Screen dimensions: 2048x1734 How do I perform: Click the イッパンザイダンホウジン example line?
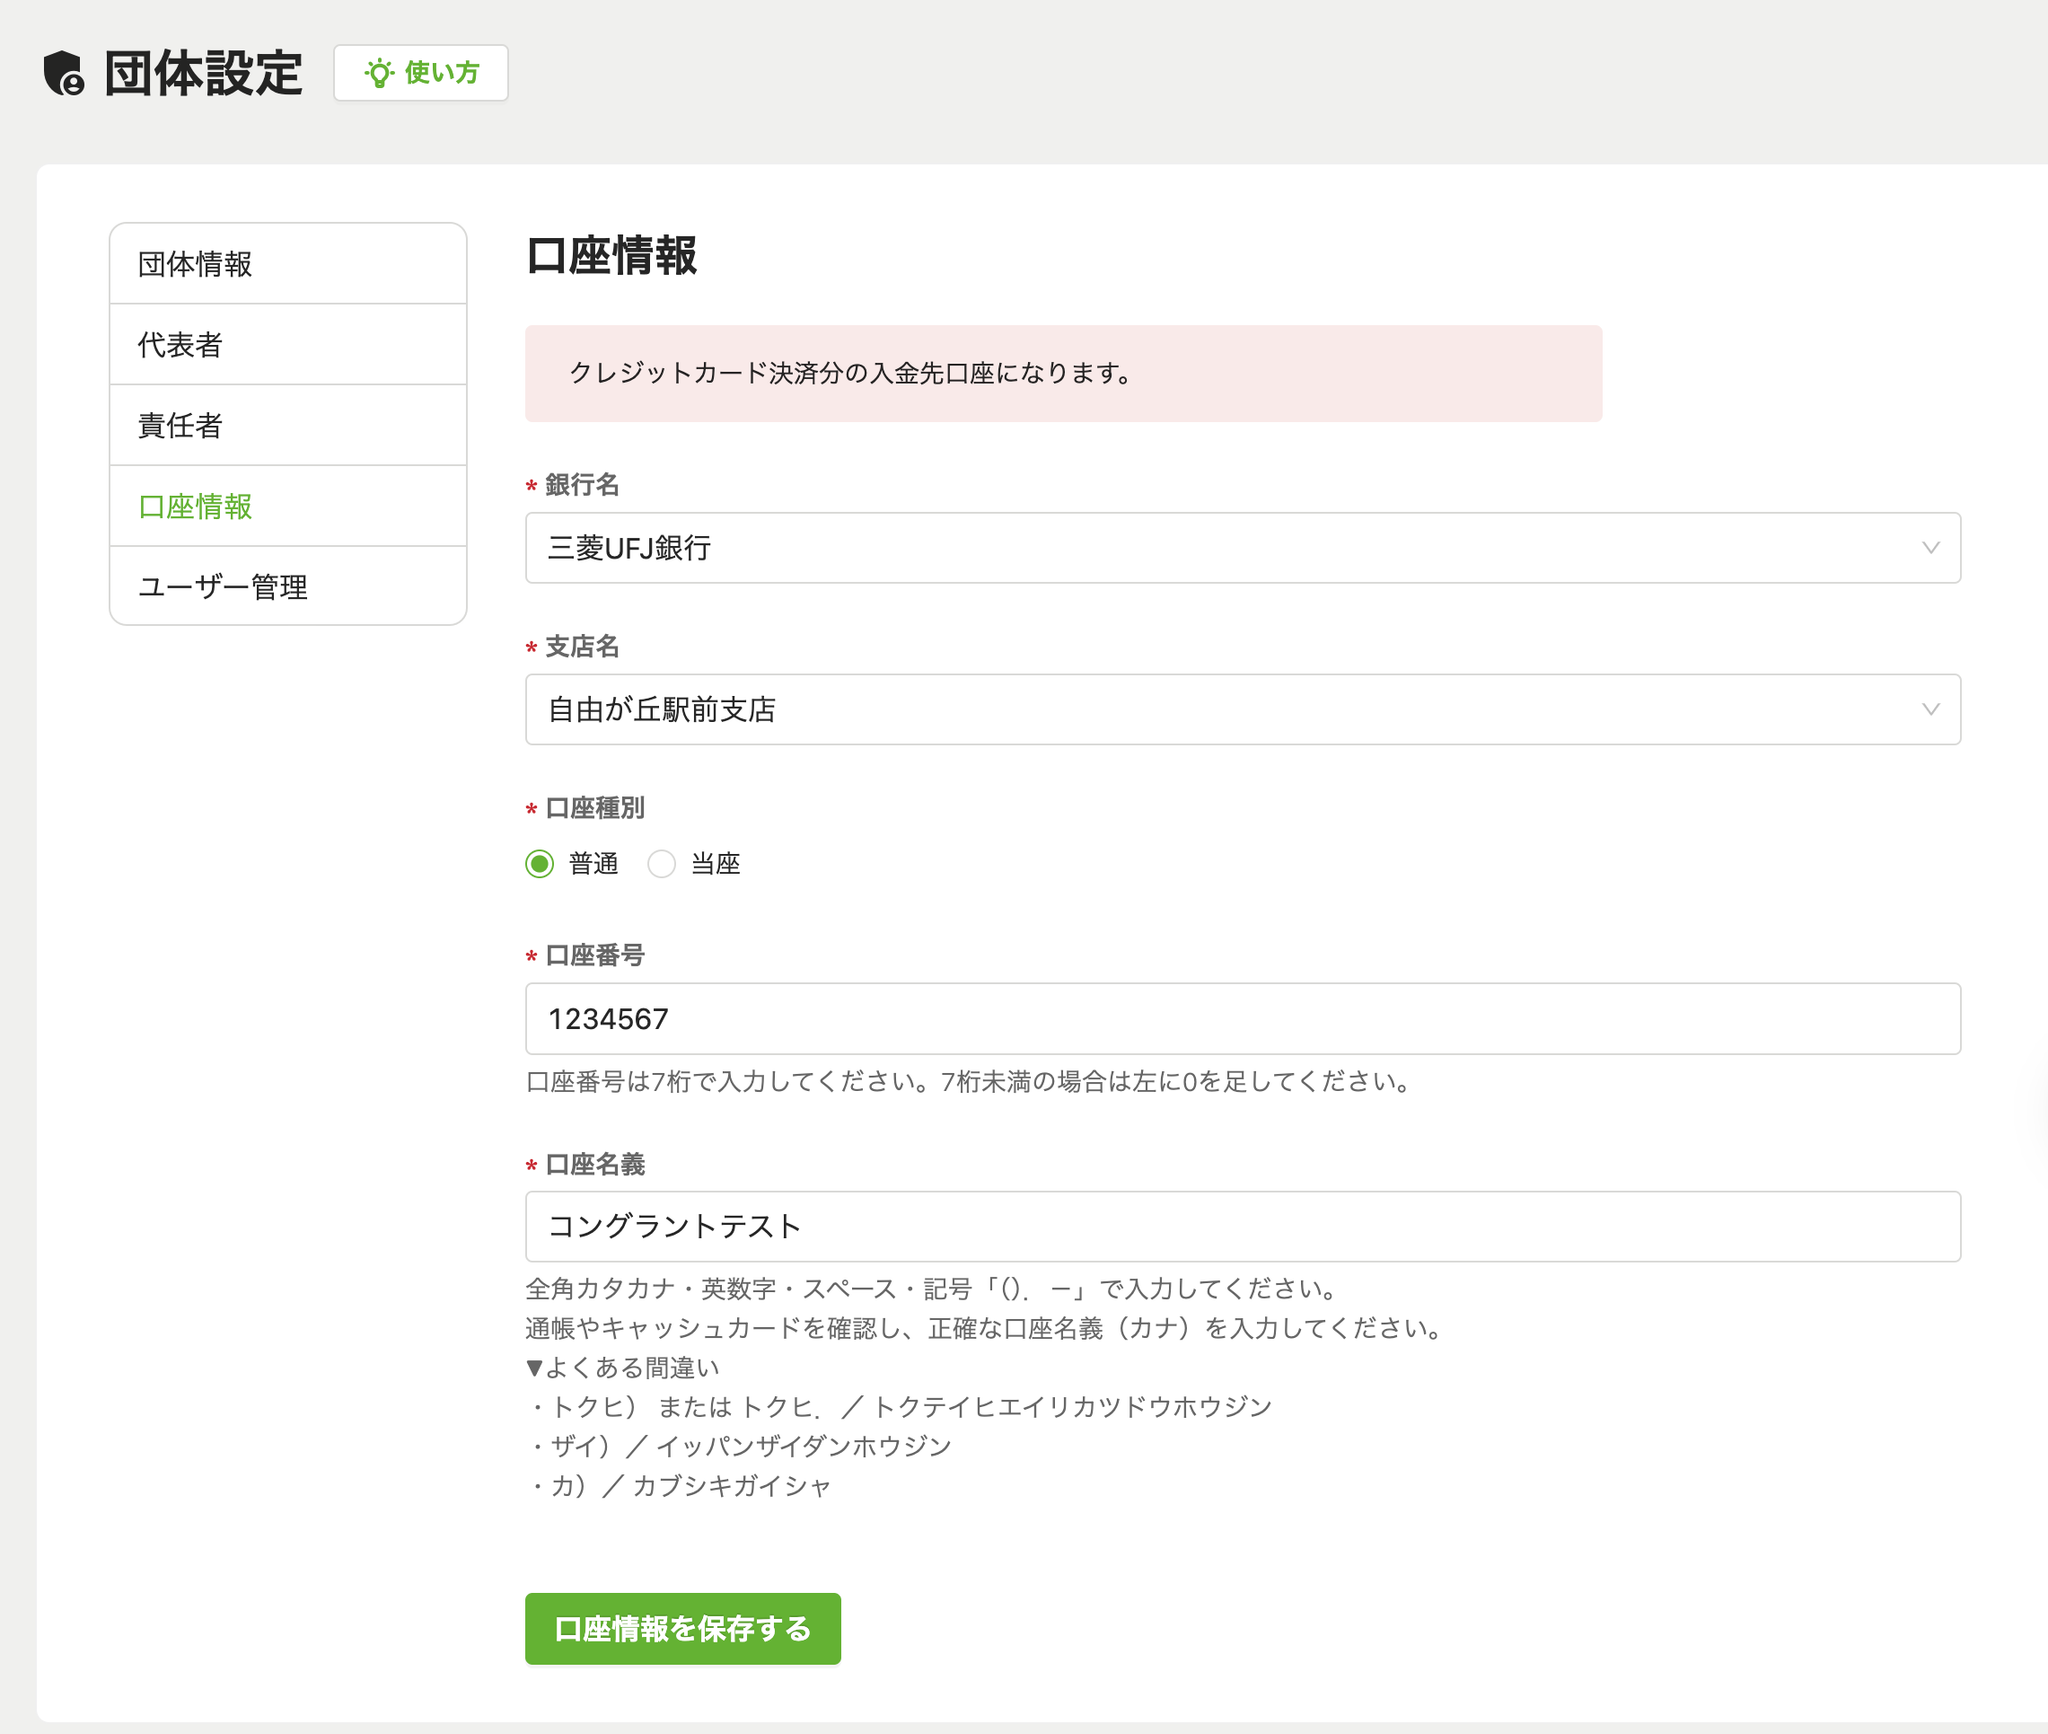coord(740,1446)
